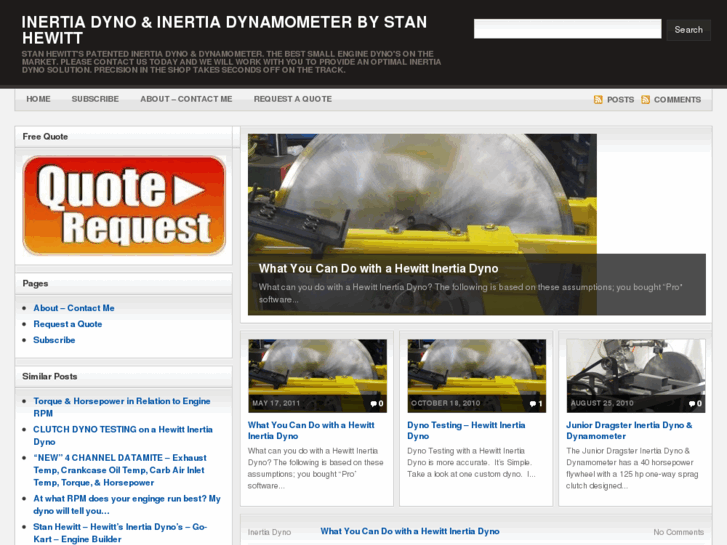The height and width of the screenshot is (545, 727).
Task: Open the Posts feed link
Action: (x=620, y=100)
